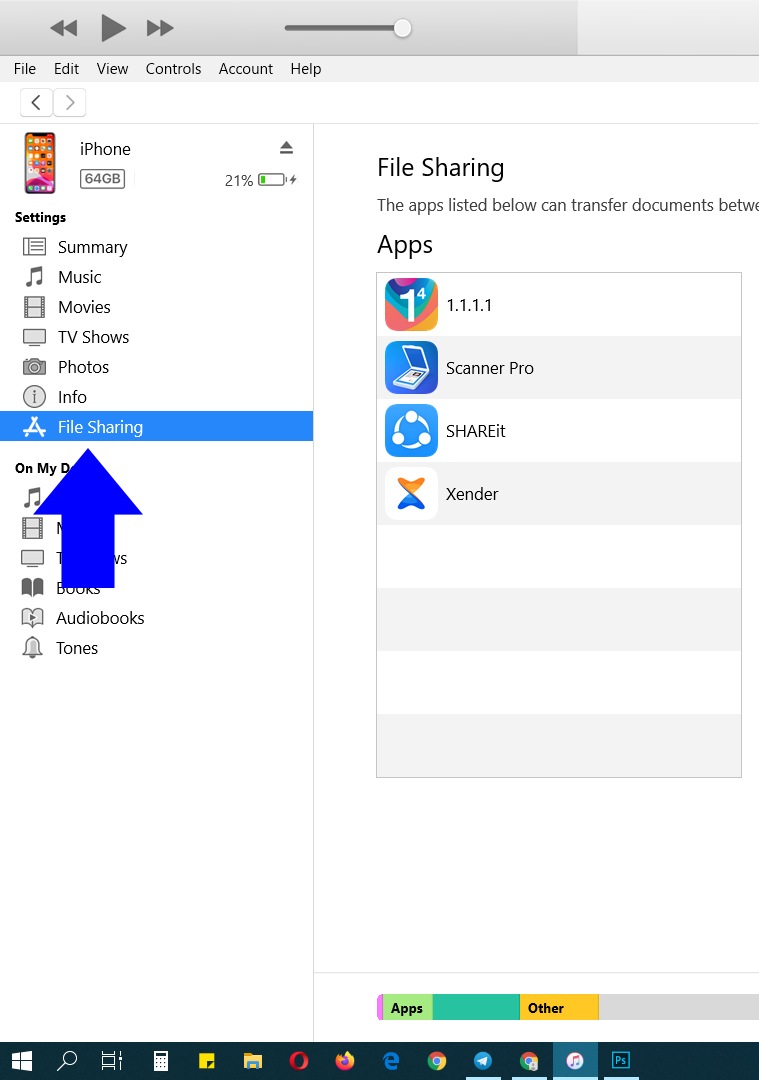Click the TV screen icon under On My Device
The height and width of the screenshot is (1080, 759).
(32, 558)
